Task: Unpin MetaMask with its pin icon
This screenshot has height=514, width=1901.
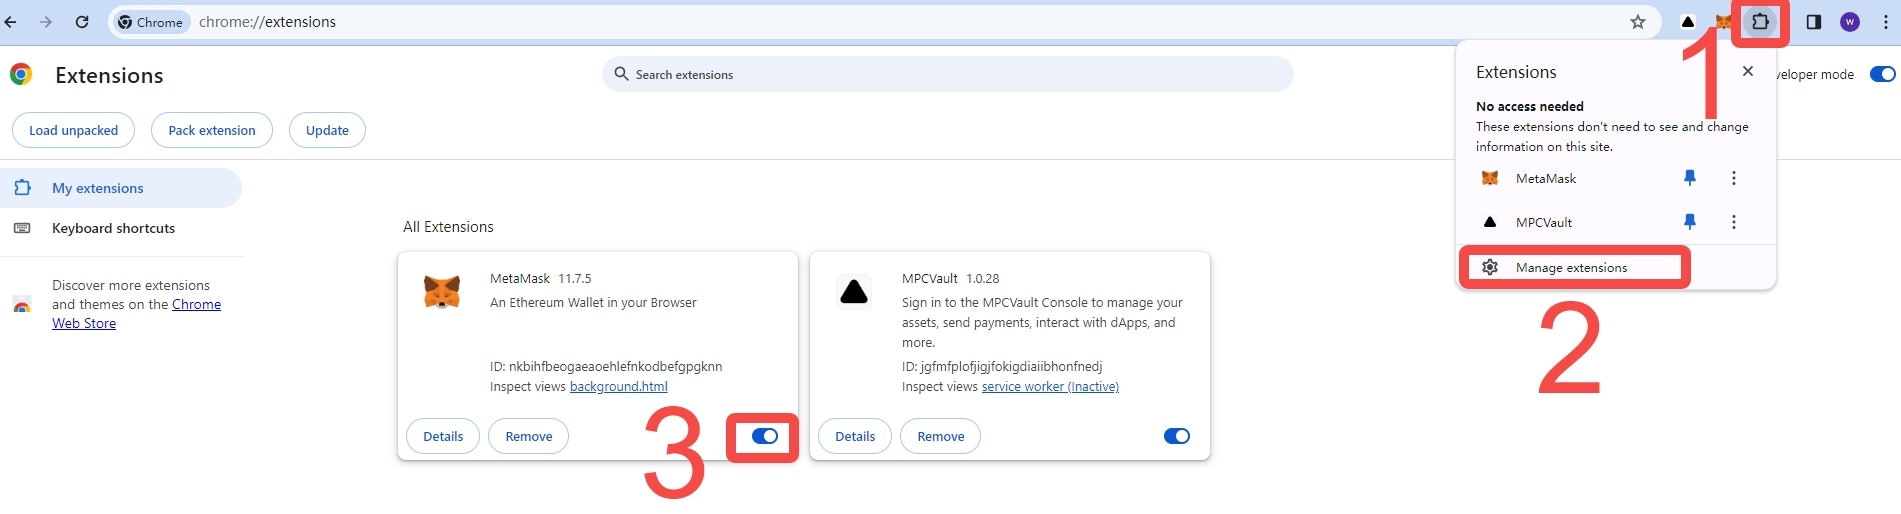Action: (1690, 178)
